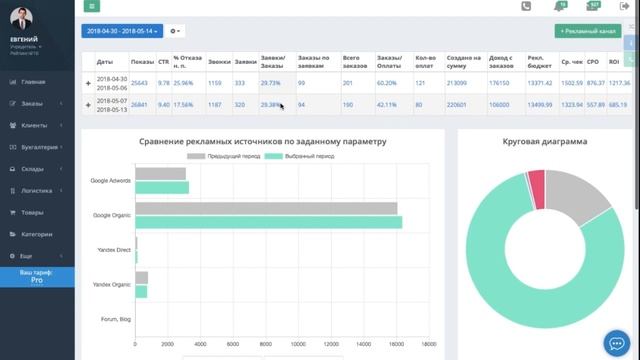Viewport: 640px width, 360px height.
Task: Click the 60.20% Заказы/Оплаты cell
Action: pyautogui.click(x=387, y=83)
